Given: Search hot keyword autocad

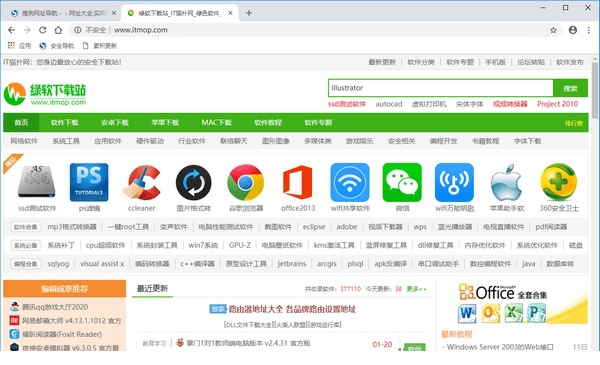Looking at the screenshot, I should (389, 104).
